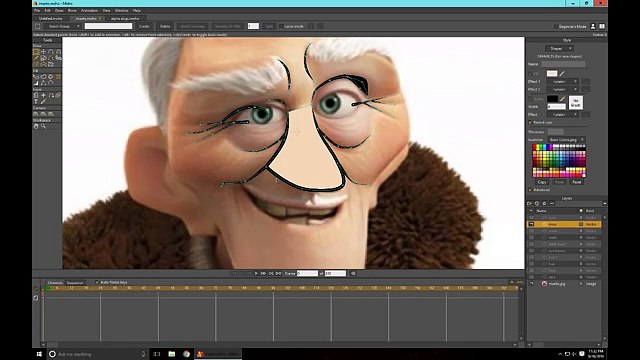Toggle the Fill checkbox in Style

pyautogui.click(x=530, y=74)
